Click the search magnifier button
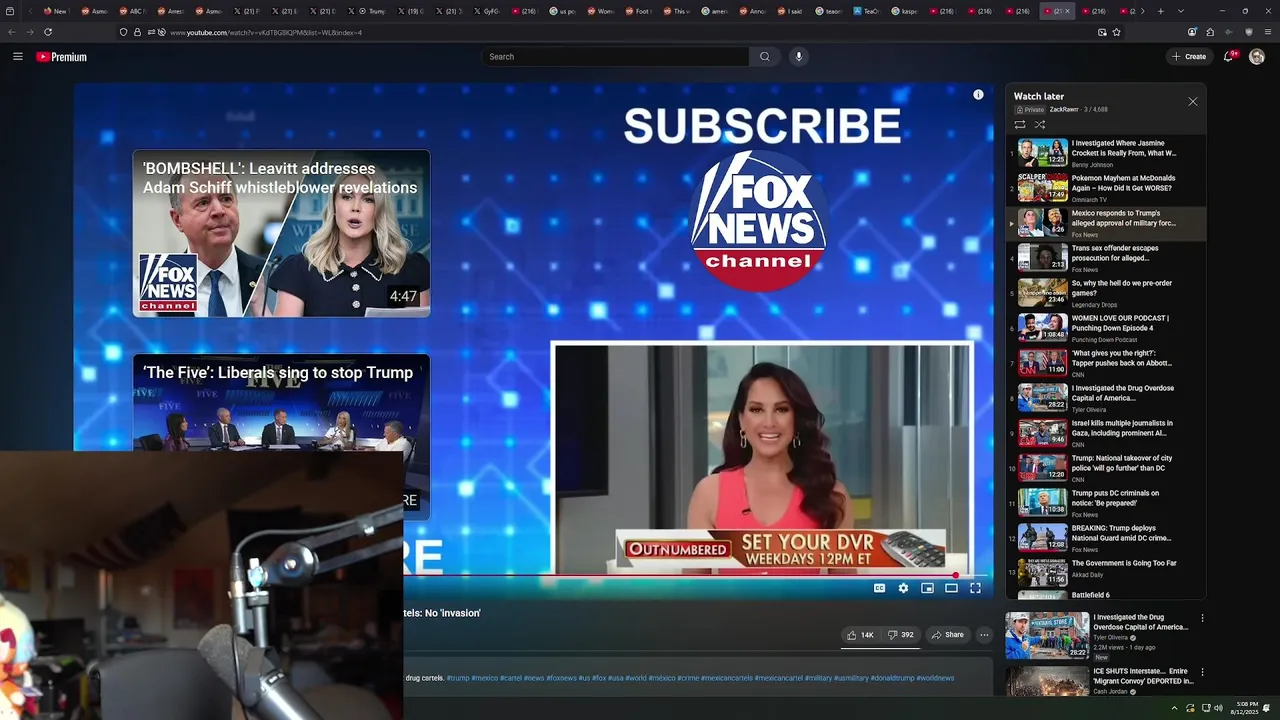 (765, 57)
